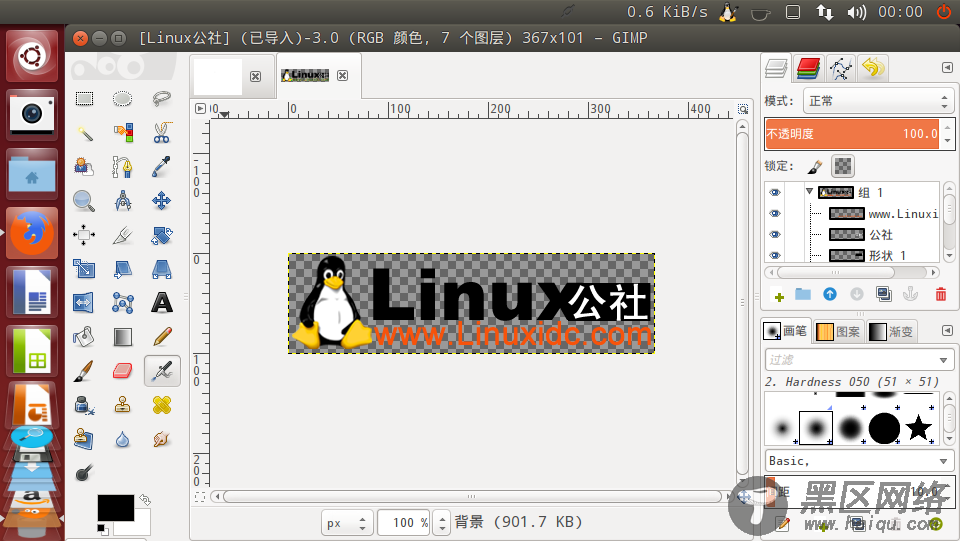960x541 pixels.
Task: Open the zoom percentage dropdown arrow
Action: [x=443, y=523]
